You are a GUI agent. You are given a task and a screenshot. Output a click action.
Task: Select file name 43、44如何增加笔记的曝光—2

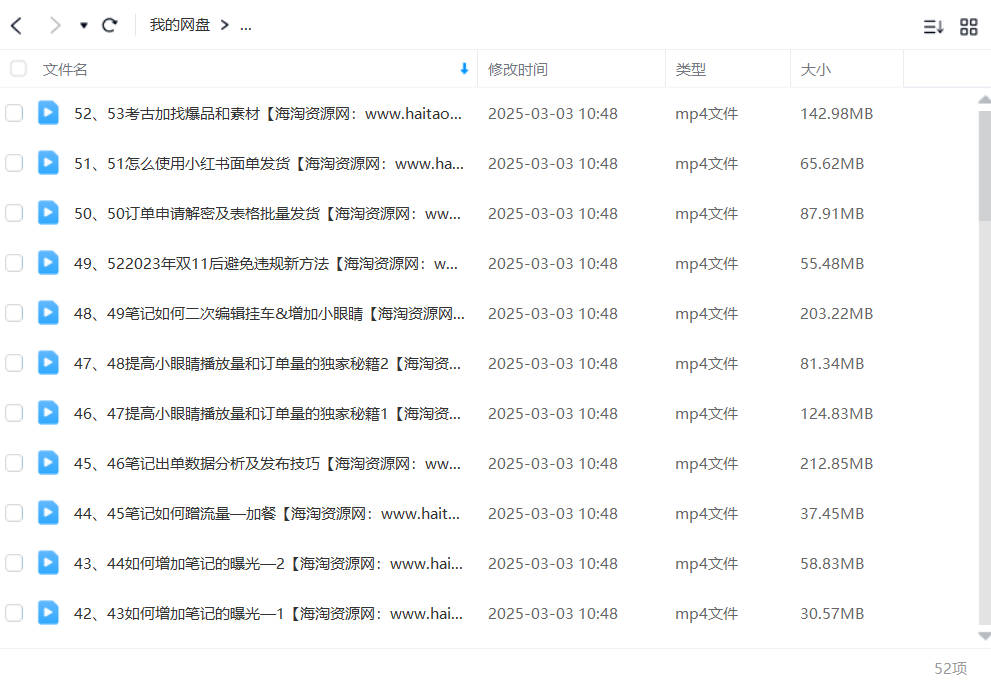pos(268,564)
